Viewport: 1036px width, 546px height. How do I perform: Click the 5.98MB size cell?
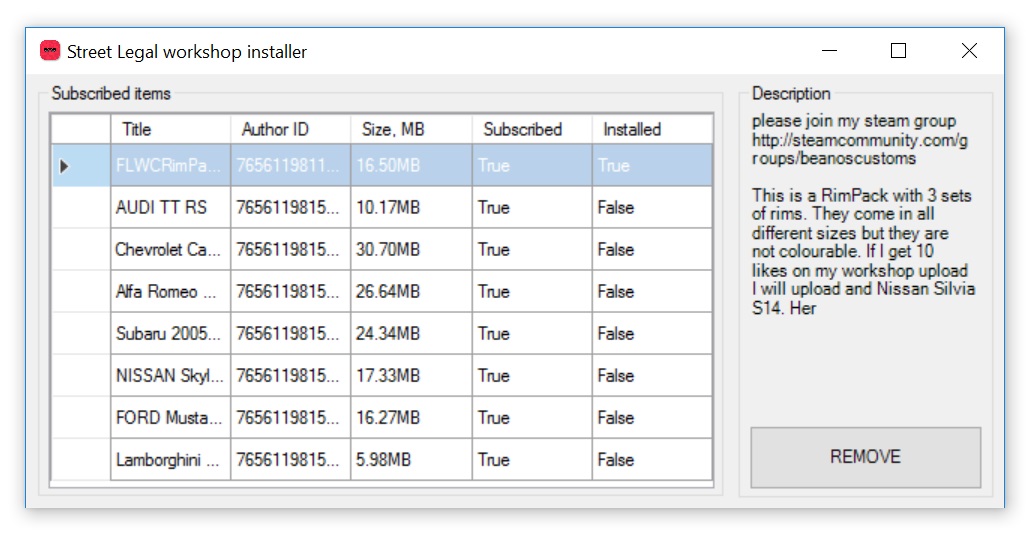point(384,460)
